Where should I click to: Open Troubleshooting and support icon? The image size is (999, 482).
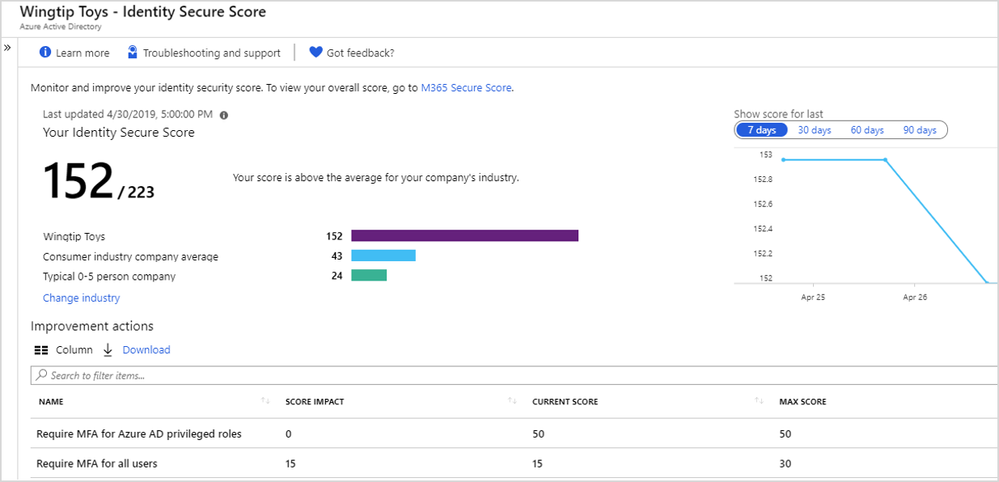click(133, 52)
